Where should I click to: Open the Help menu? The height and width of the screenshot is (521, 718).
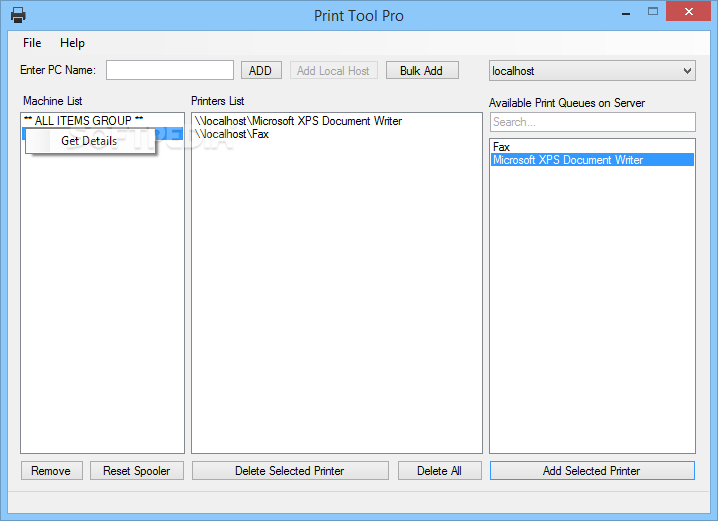(72, 43)
